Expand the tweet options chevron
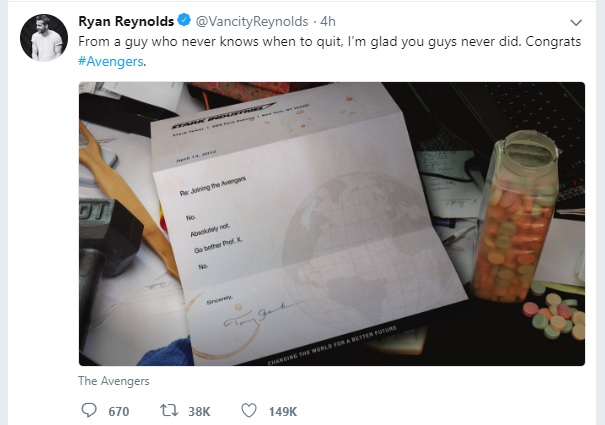Screen dimensions: 605x425 pyautogui.click(x=575, y=21)
